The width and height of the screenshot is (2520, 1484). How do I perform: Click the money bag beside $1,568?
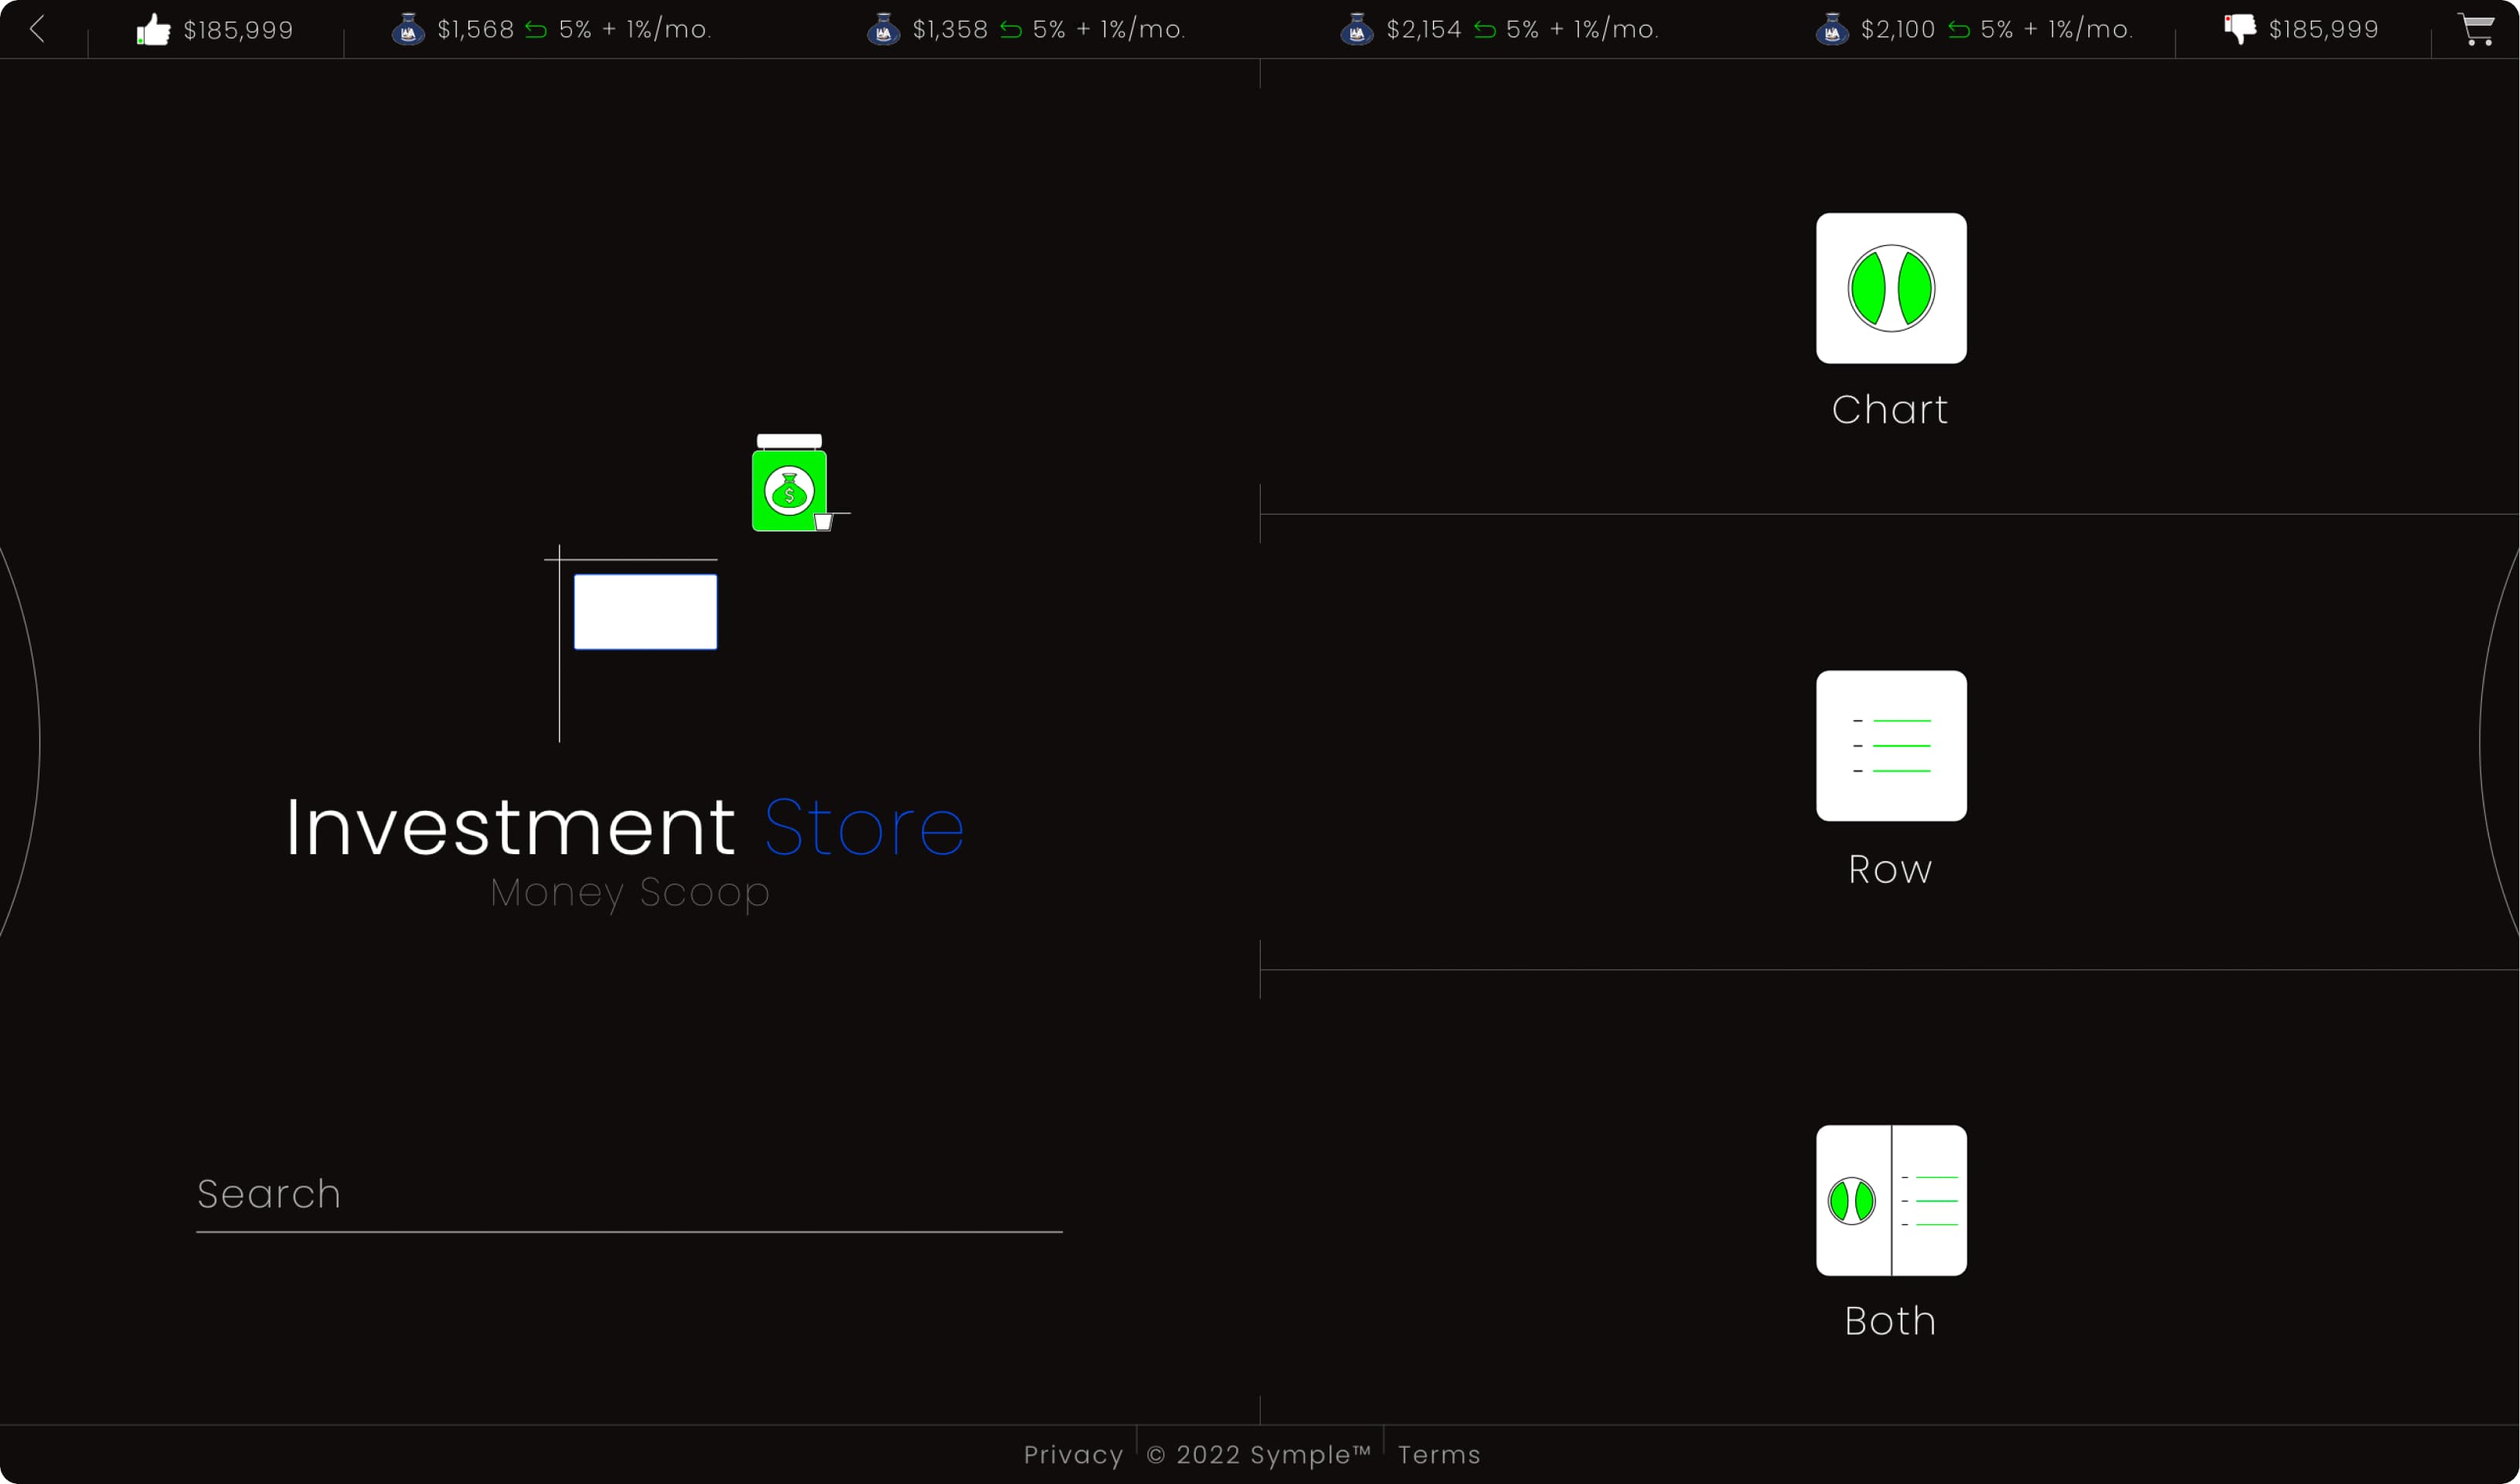[x=408, y=30]
